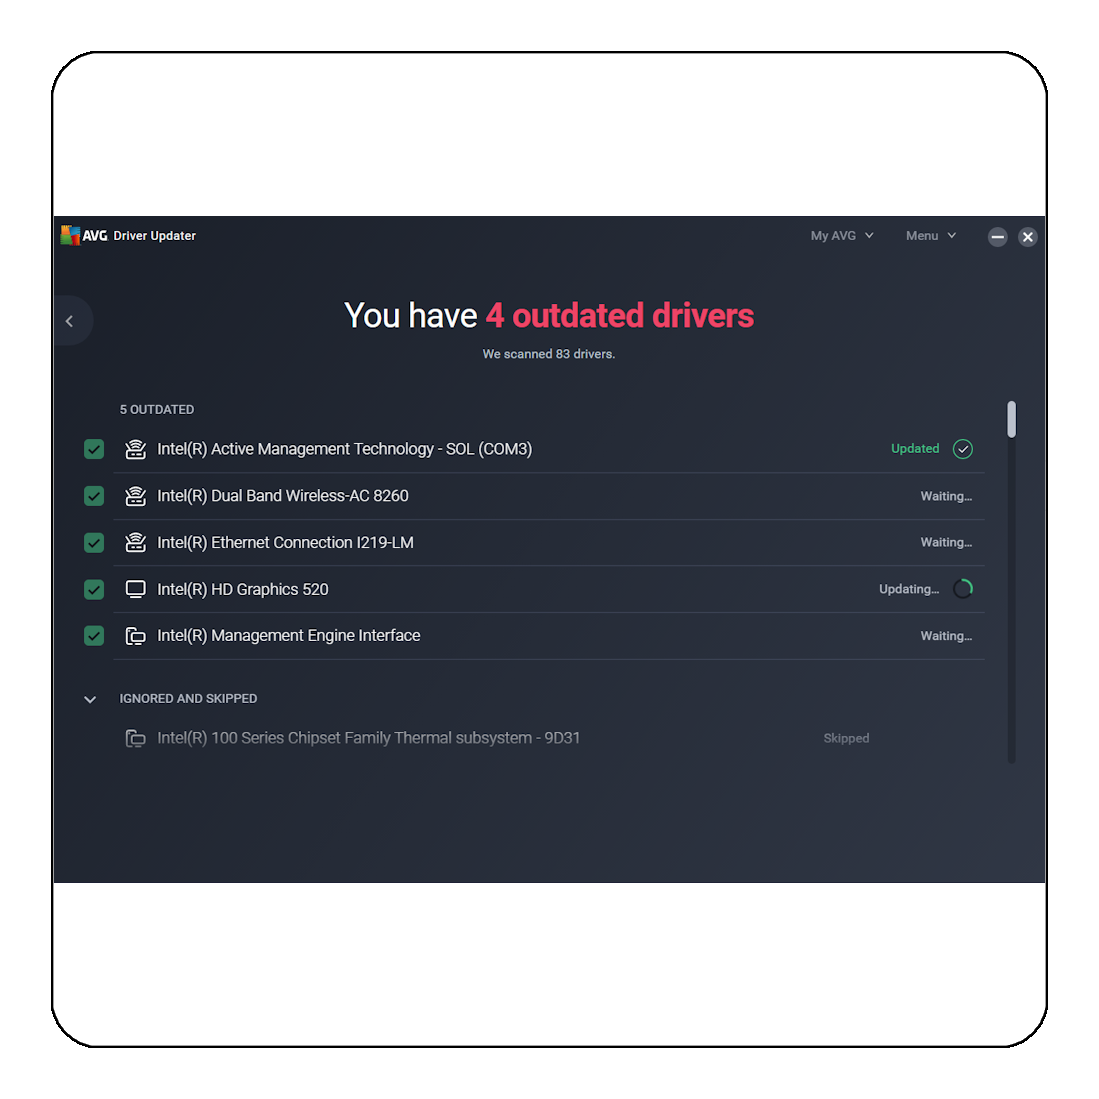This screenshot has height=1099, width=1099.
Task: Click 'We scanned 83 drivers.' text
Action: pyautogui.click(x=549, y=354)
